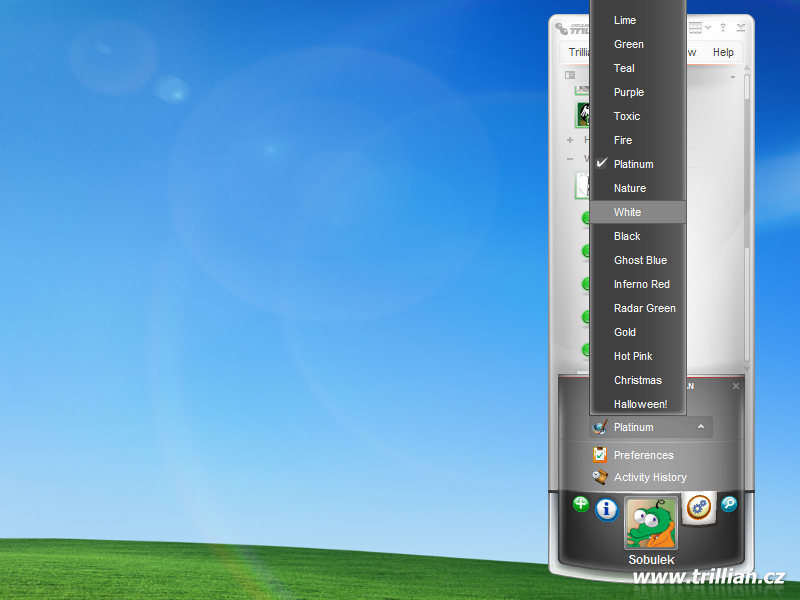Viewport: 800px width, 600px height.
Task: Apply the Toxic theme
Action: point(637,116)
